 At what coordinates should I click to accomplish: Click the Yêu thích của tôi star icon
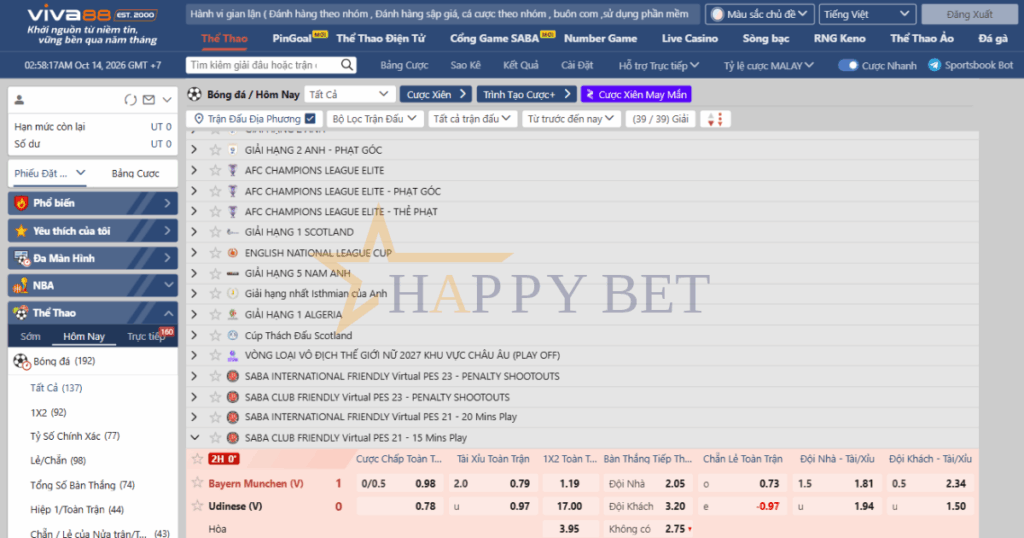tap(21, 230)
